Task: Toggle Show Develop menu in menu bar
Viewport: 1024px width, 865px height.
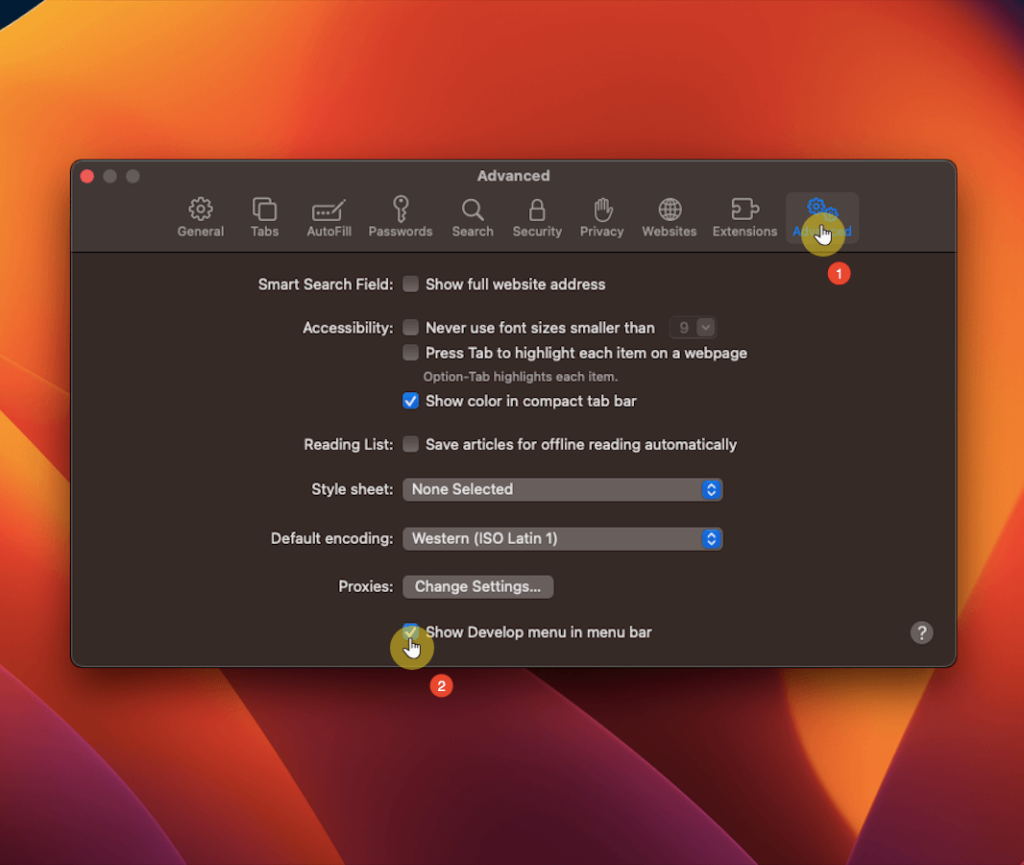Action: [410, 631]
